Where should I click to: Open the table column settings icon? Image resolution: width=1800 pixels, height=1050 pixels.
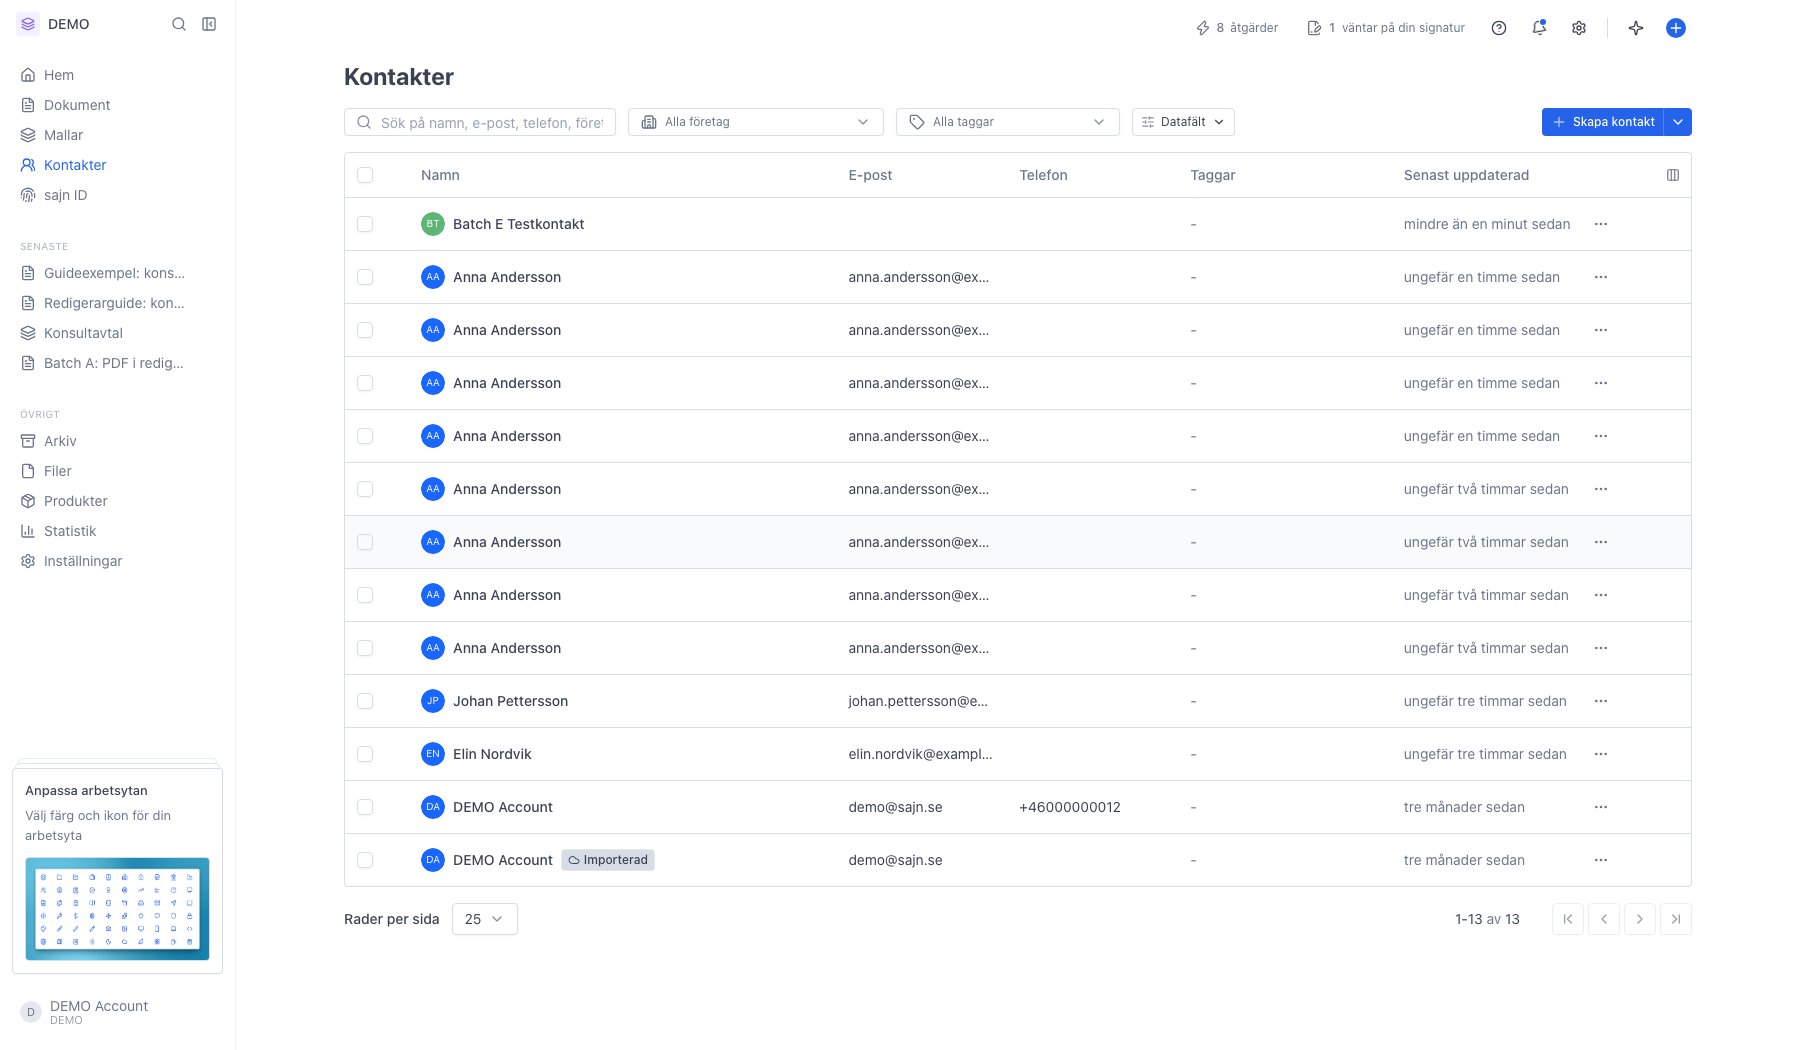coord(1673,175)
